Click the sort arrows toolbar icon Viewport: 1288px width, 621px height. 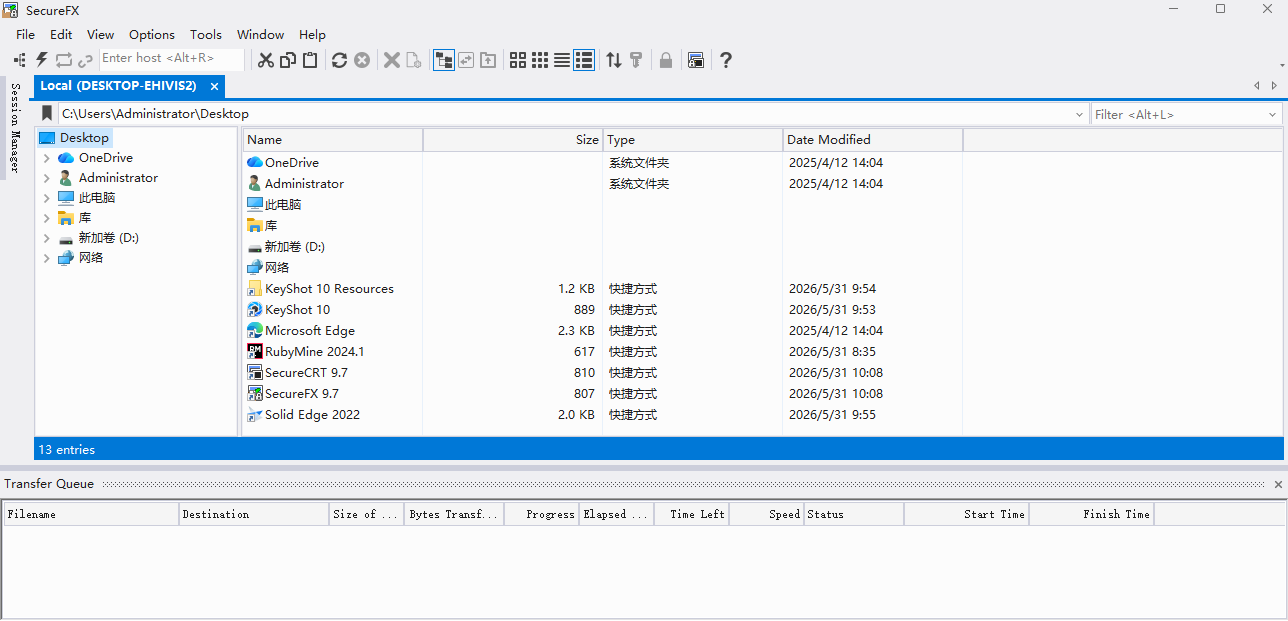[614, 60]
